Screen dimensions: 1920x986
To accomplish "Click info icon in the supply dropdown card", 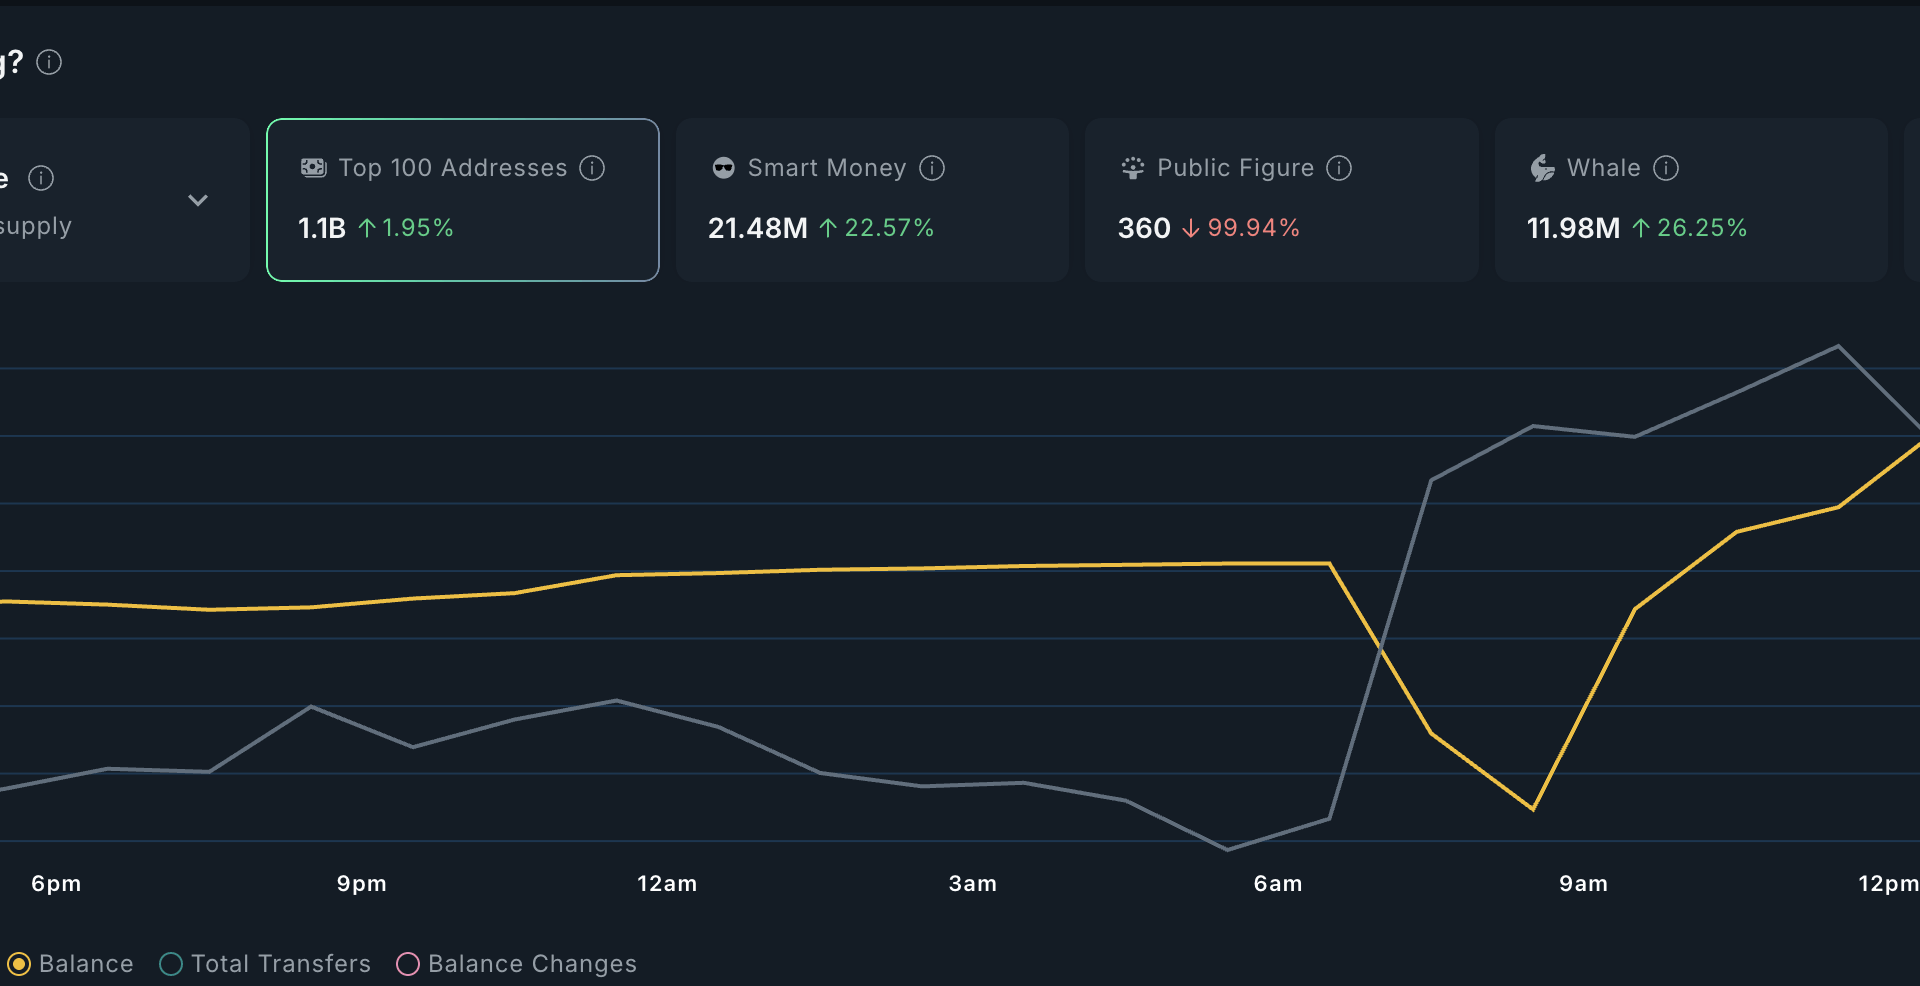I will [41, 178].
